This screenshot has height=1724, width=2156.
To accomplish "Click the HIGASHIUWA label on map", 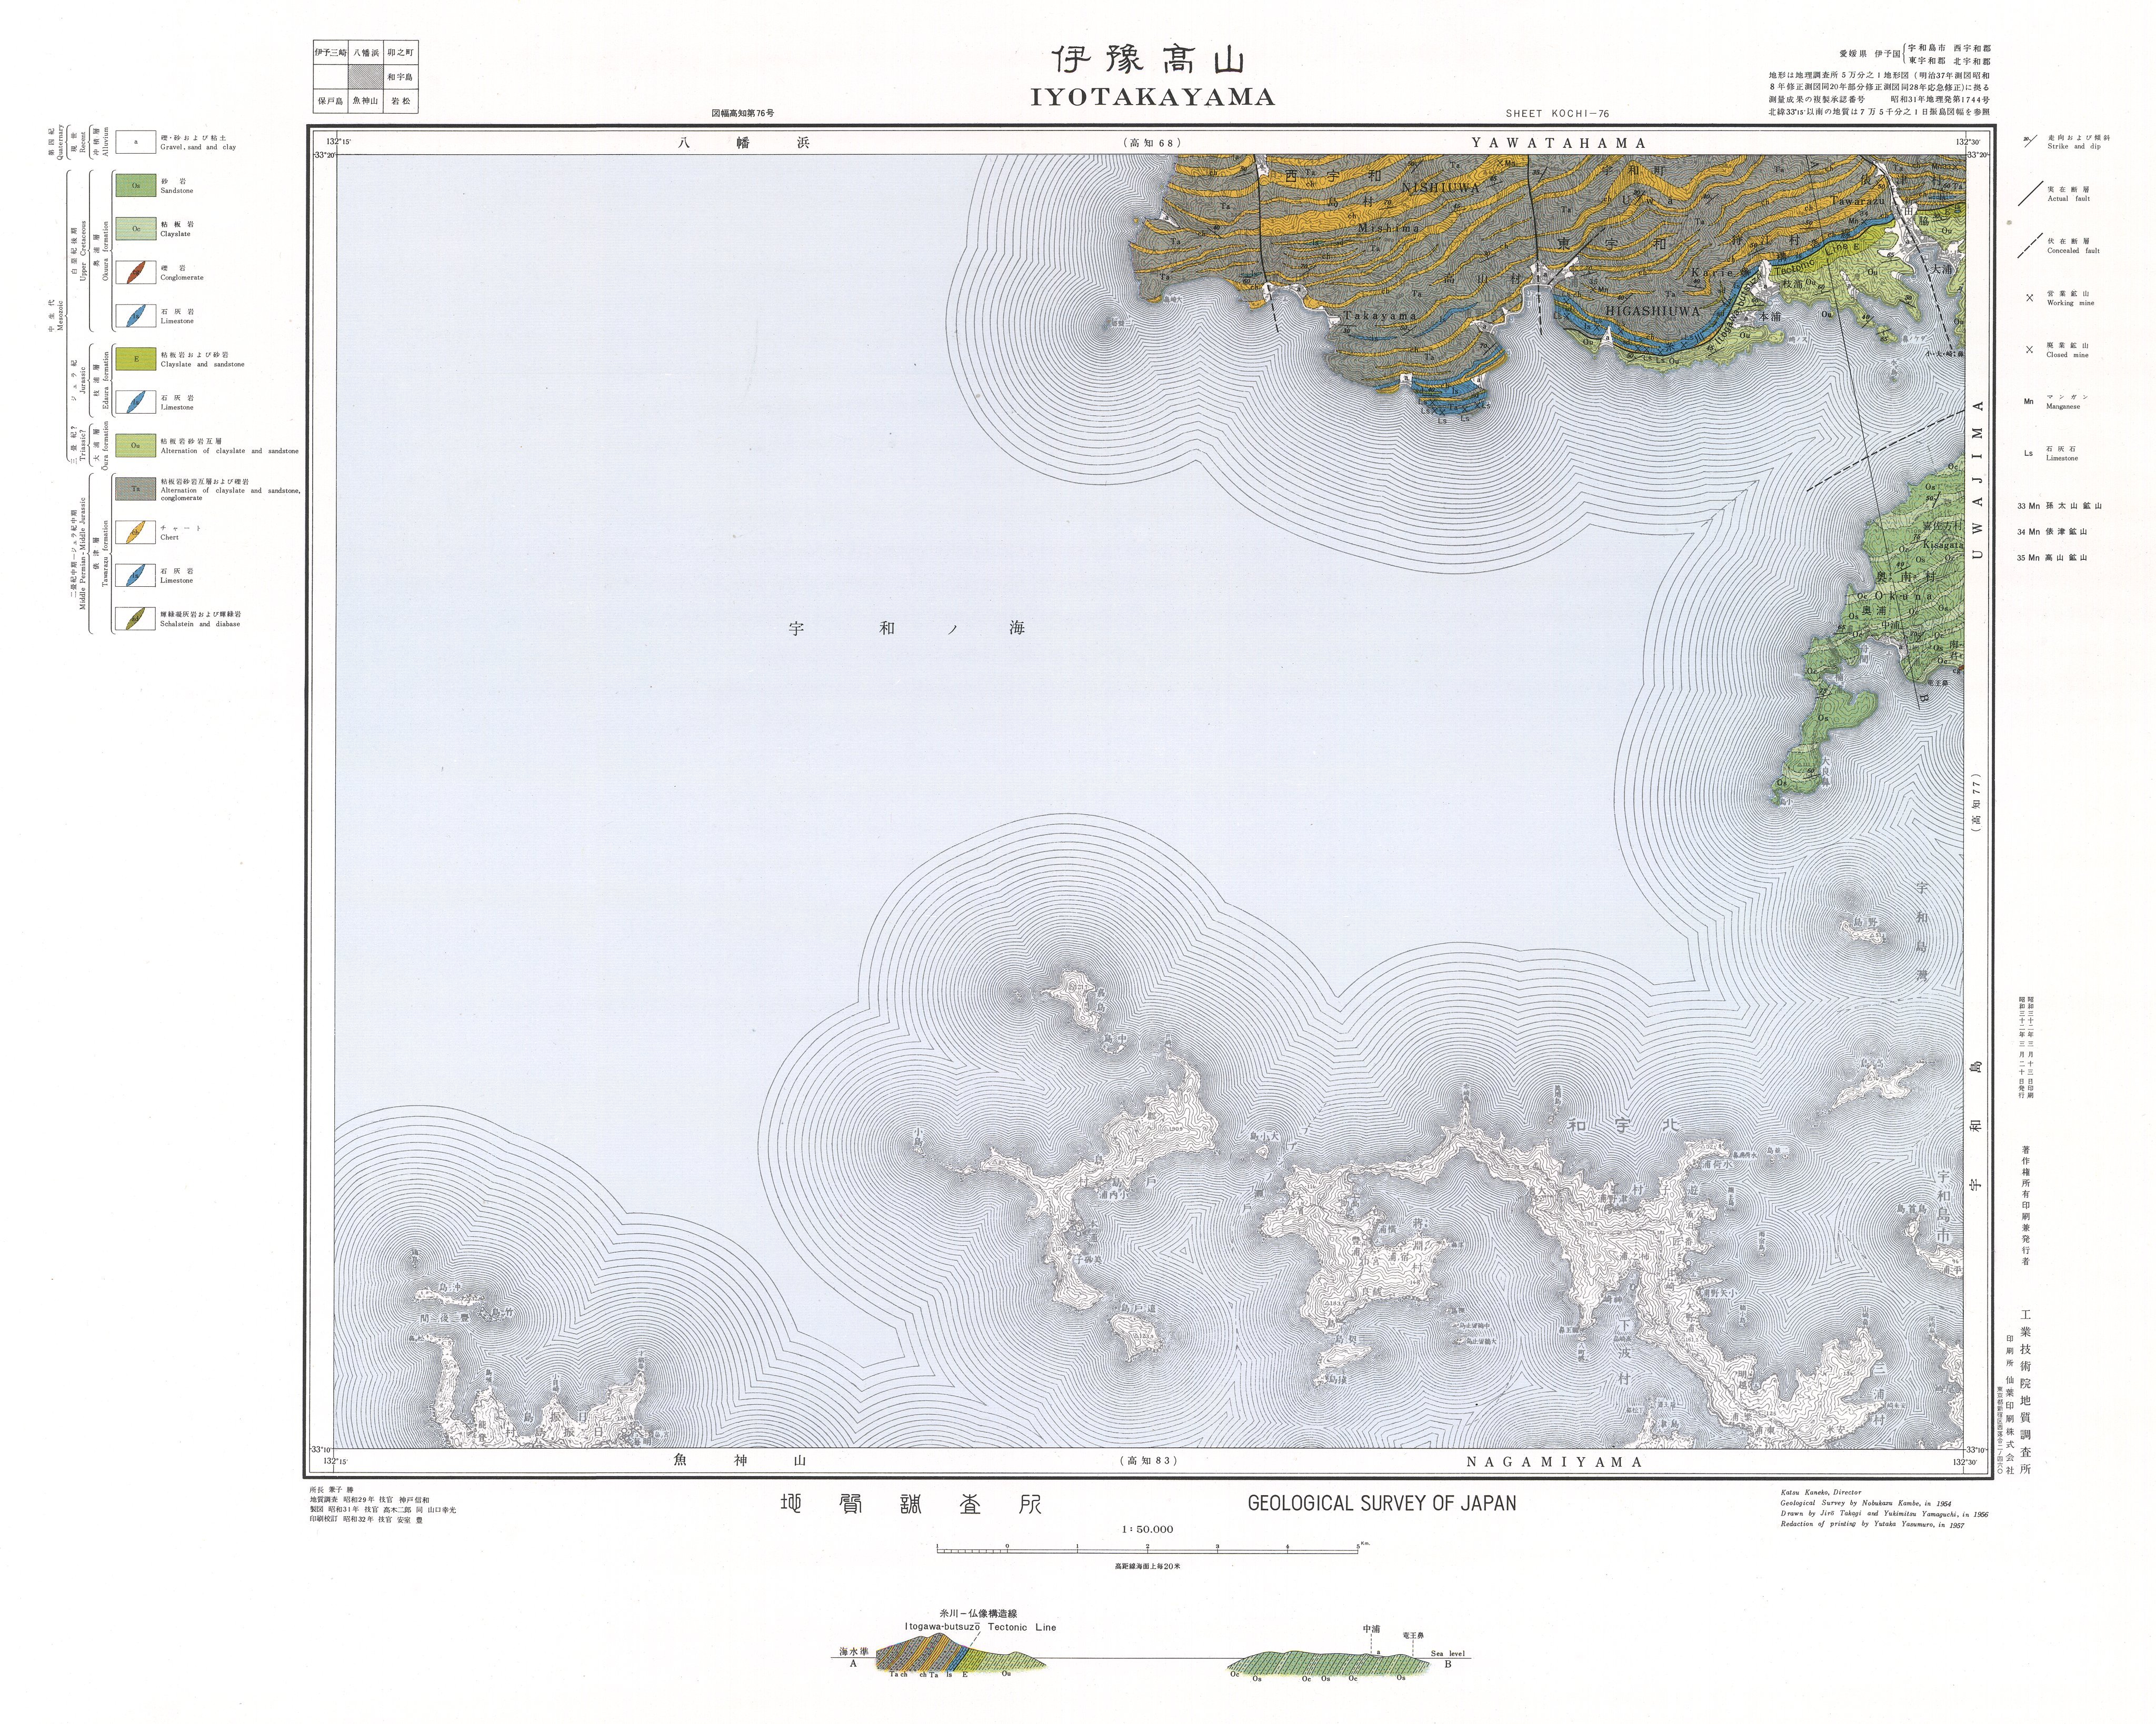I will tap(1652, 311).
